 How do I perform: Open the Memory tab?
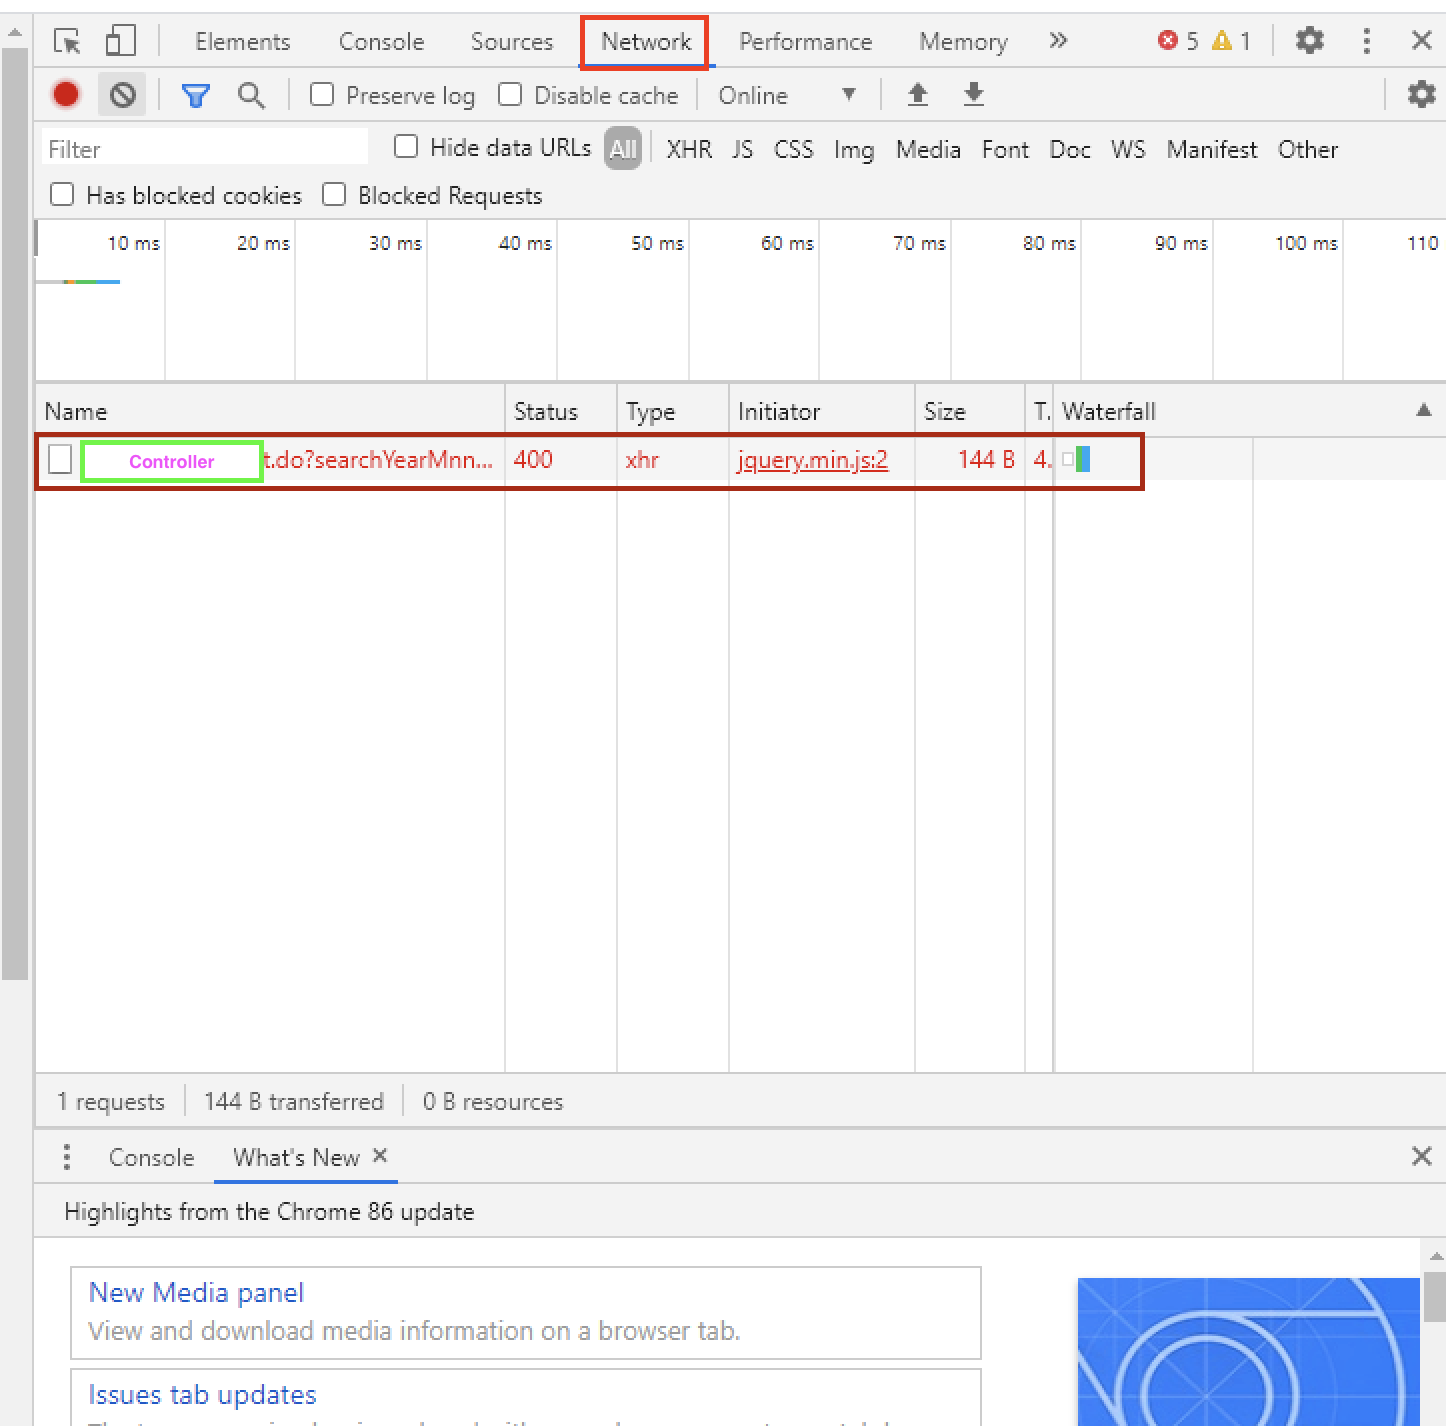click(x=964, y=42)
